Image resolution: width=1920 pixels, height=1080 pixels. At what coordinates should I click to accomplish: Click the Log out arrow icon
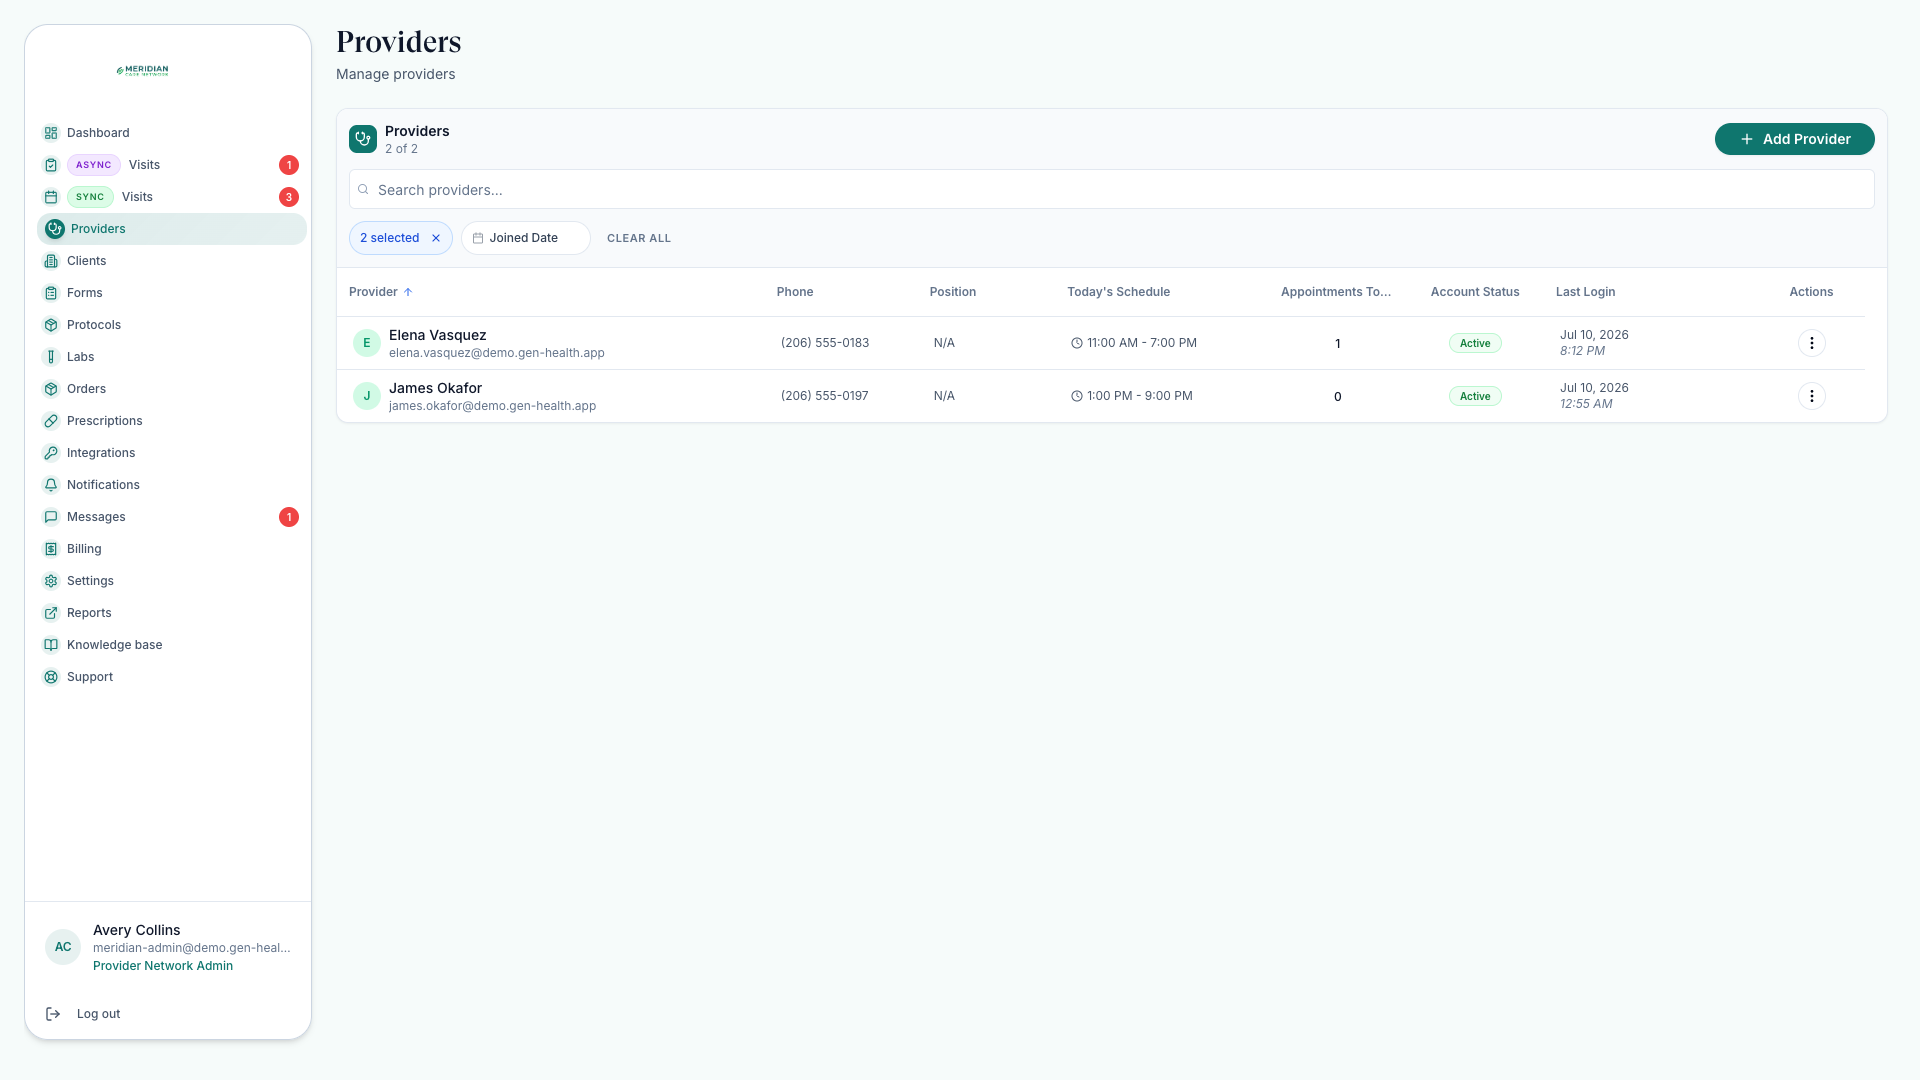53,1014
